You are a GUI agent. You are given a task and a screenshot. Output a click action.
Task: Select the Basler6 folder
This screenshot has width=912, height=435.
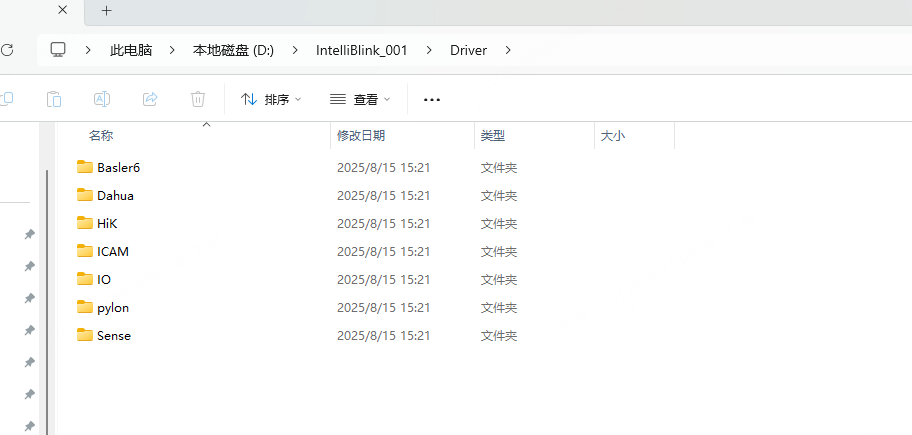tap(118, 167)
